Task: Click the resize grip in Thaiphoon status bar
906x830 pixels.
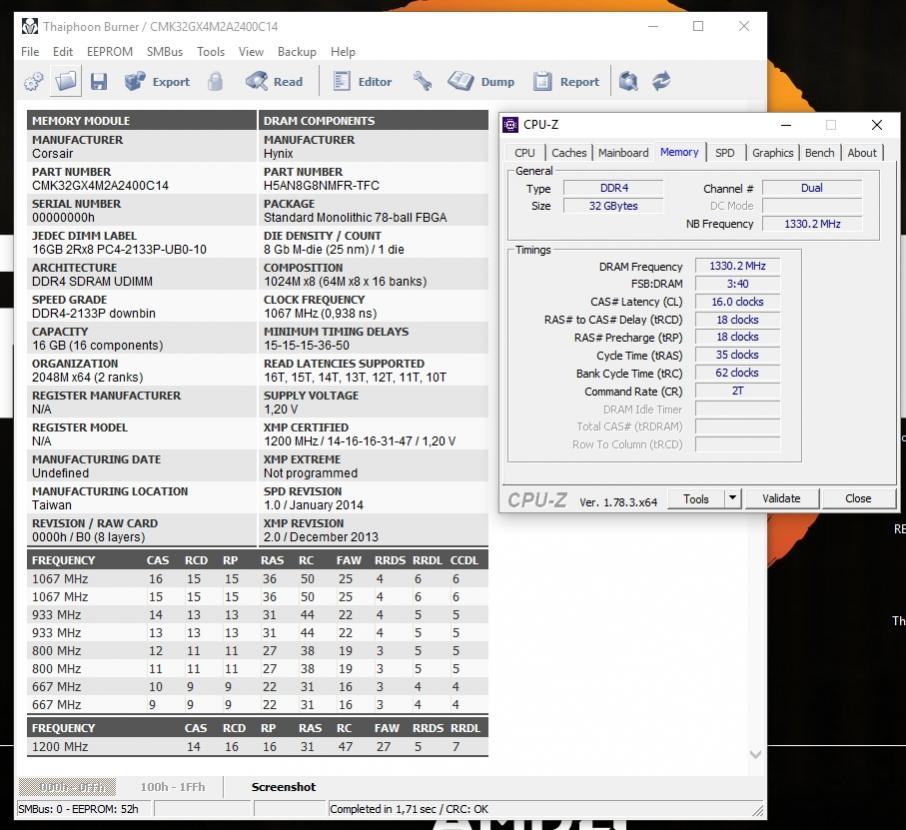Action: click(x=758, y=810)
